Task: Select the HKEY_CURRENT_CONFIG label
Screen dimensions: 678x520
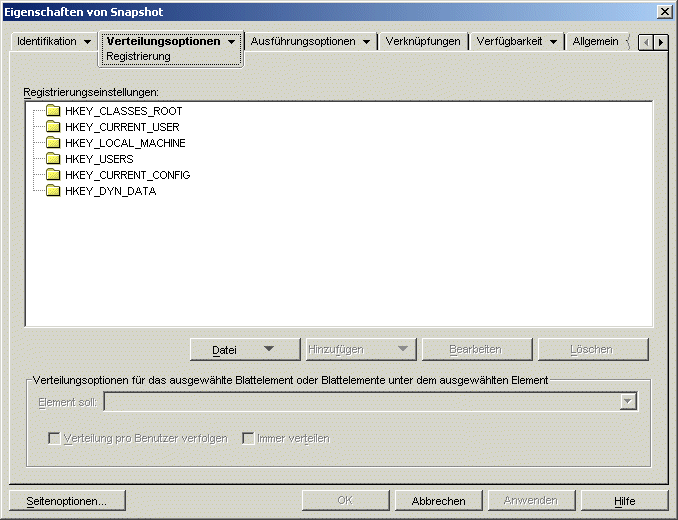Action: point(128,175)
